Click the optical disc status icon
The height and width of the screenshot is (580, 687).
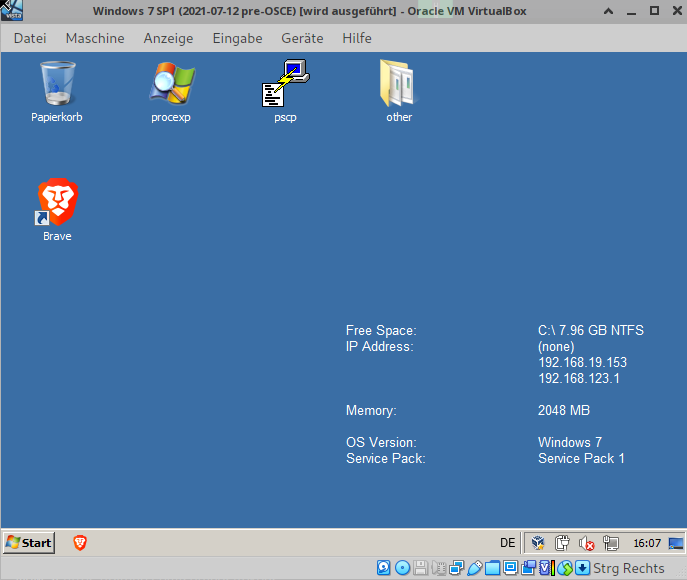click(x=402, y=568)
